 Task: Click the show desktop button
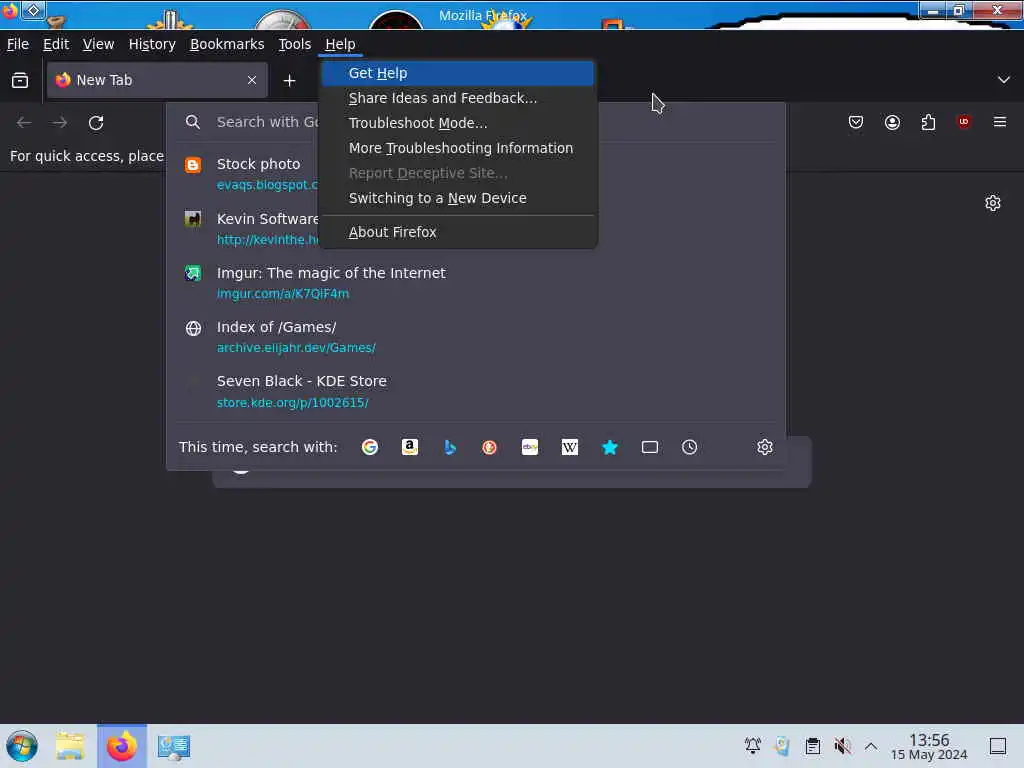point(998,745)
